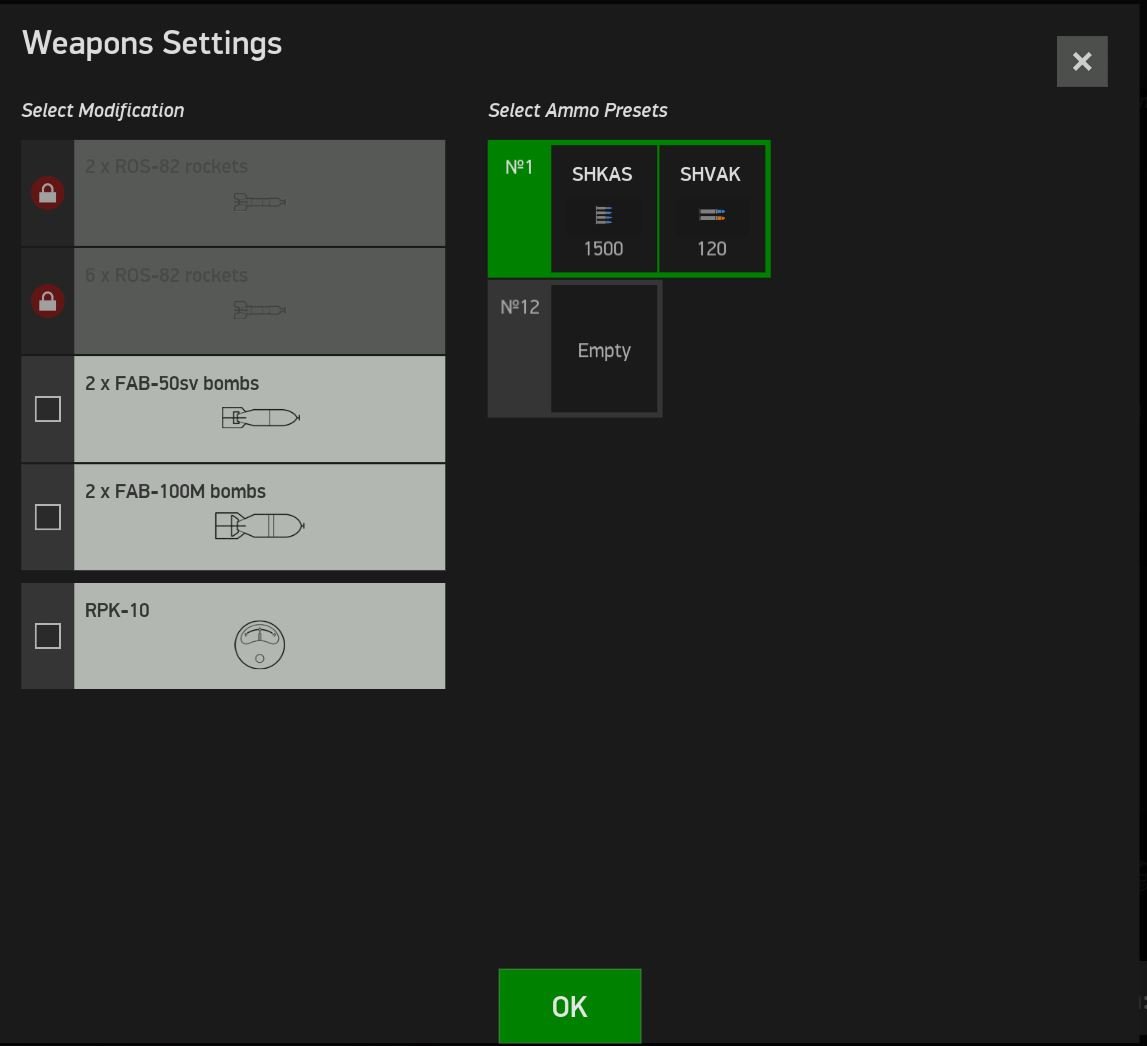Confirm settings with the OK button
Image resolution: width=1147 pixels, height=1046 pixels.
pos(570,1006)
